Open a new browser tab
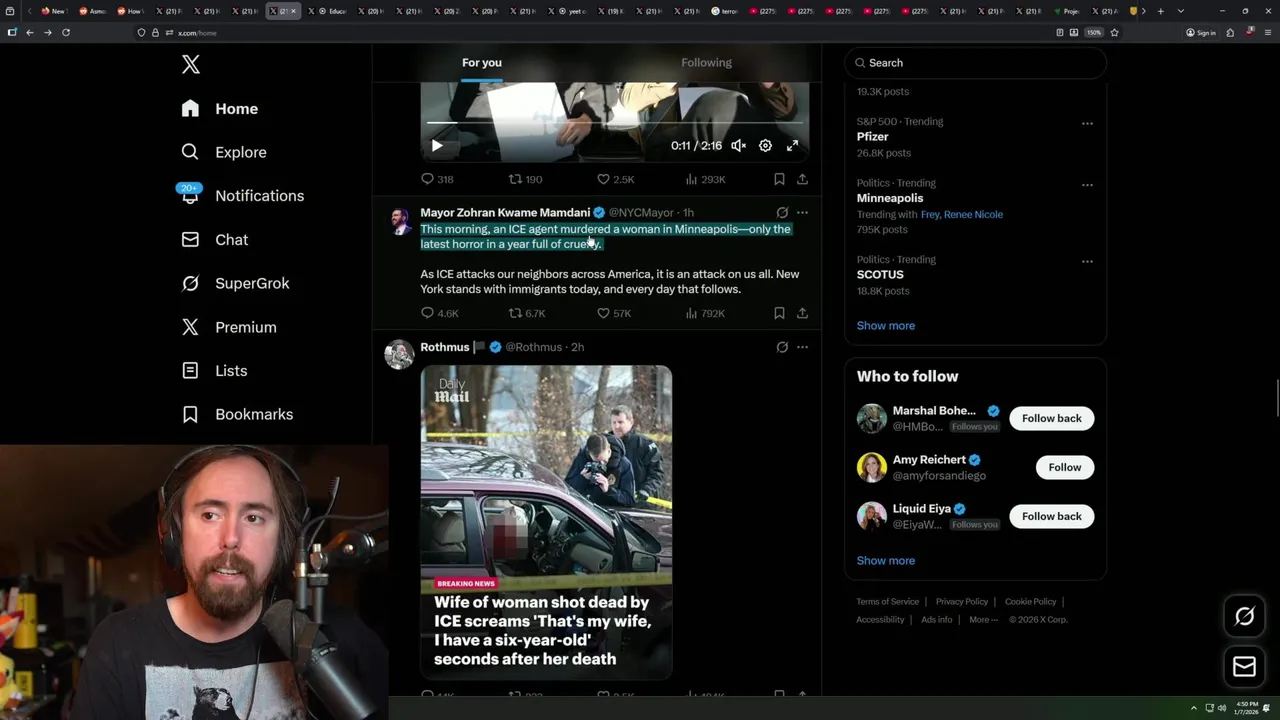Viewport: 1280px width, 720px height. (1161, 11)
